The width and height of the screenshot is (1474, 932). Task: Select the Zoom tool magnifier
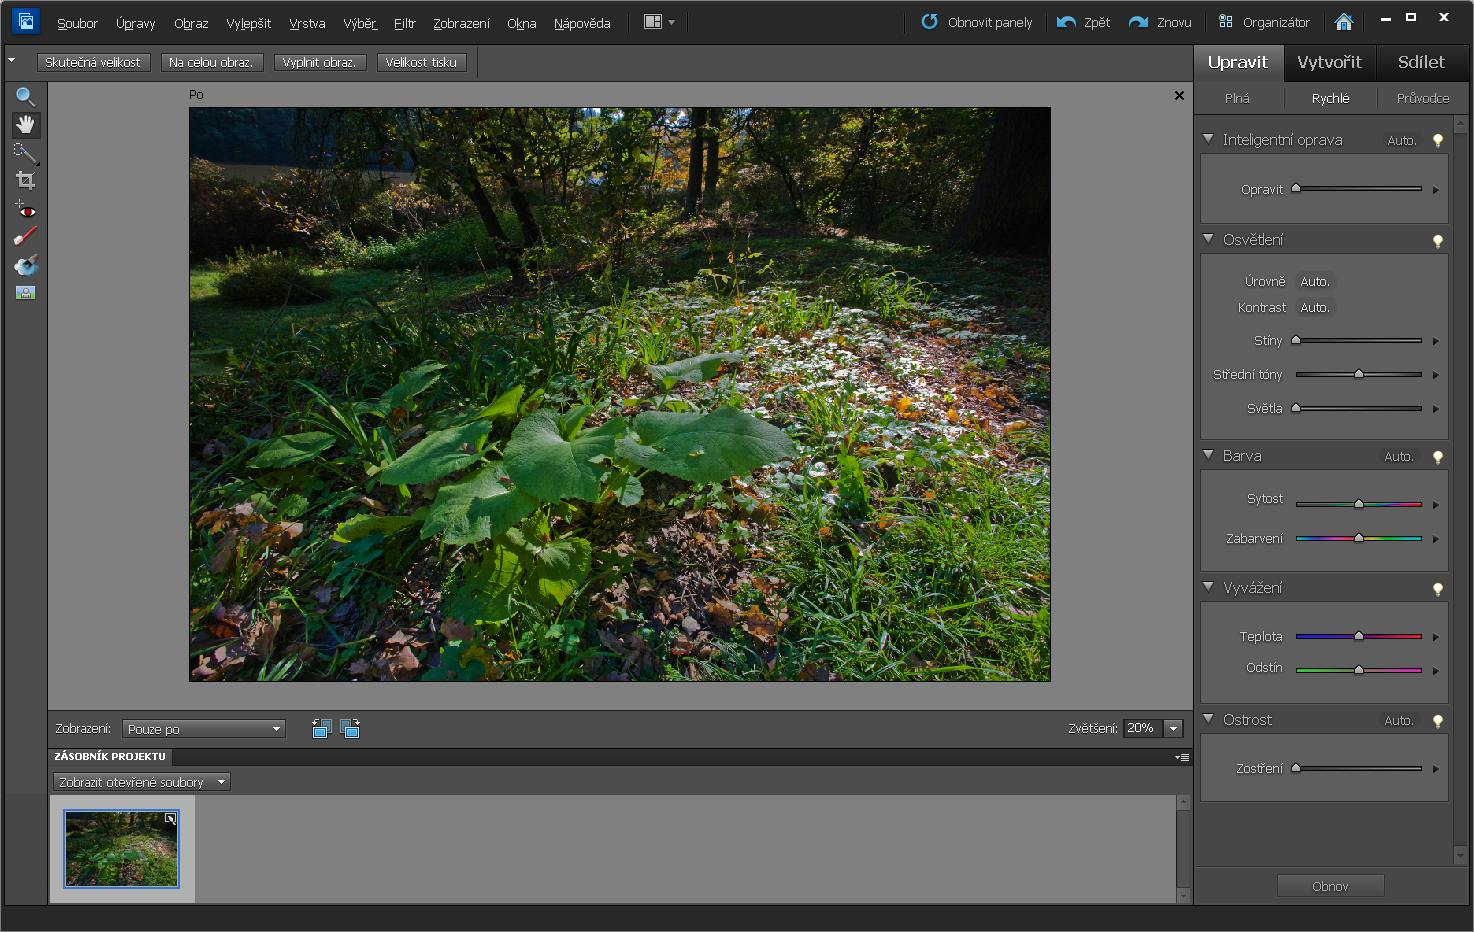click(x=25, y=97)
